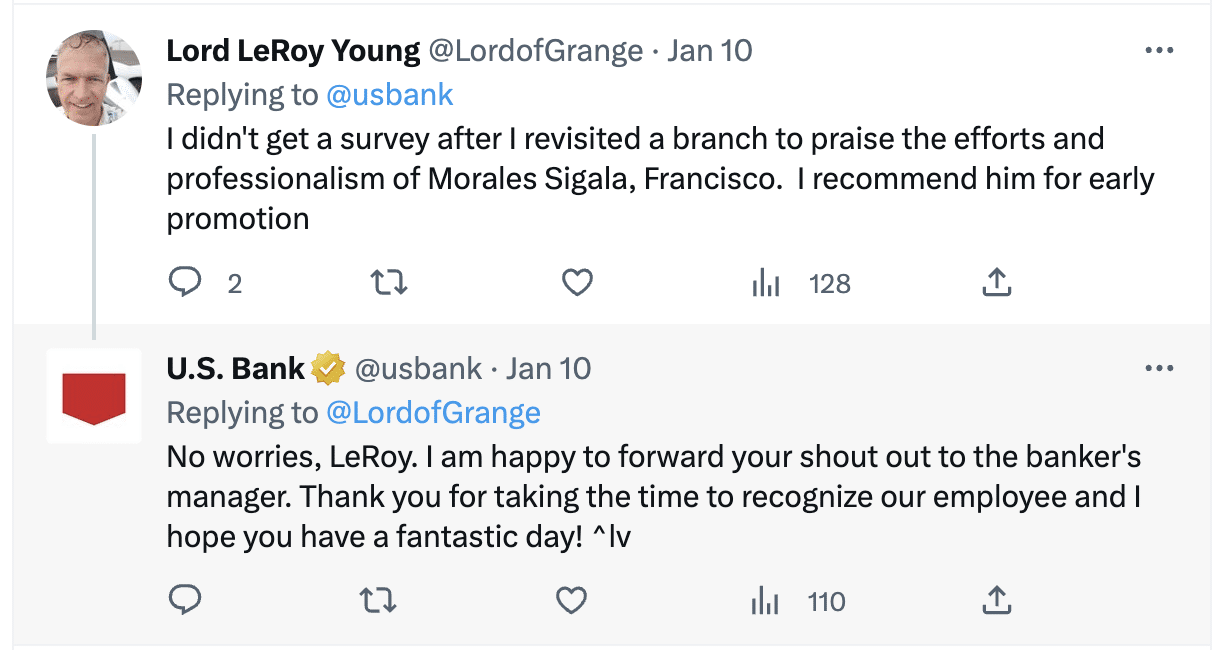Open more options for LeRoy's tweet
Image resolution: width=1220 pixels, height=650 pixels.
coord(1159,51)
